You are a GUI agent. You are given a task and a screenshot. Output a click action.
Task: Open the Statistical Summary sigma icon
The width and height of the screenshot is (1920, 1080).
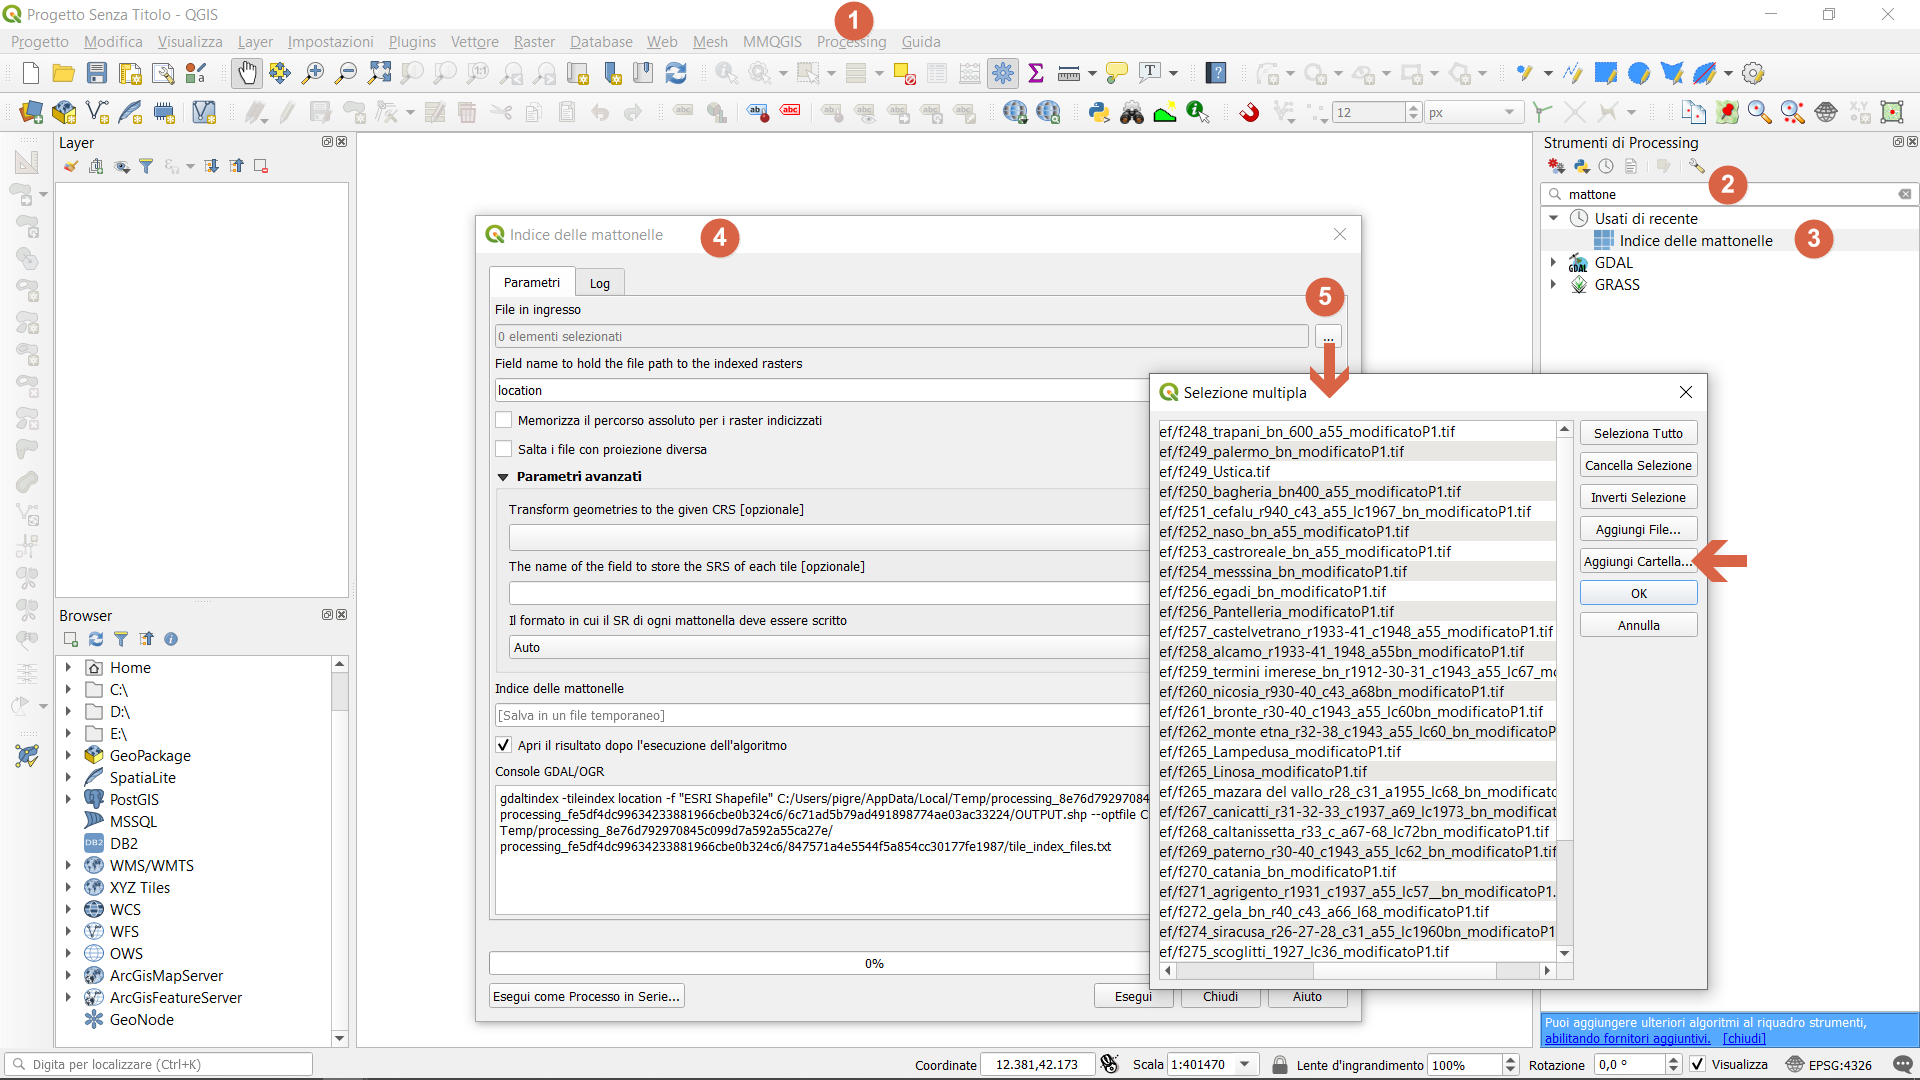click(1036, 73)
